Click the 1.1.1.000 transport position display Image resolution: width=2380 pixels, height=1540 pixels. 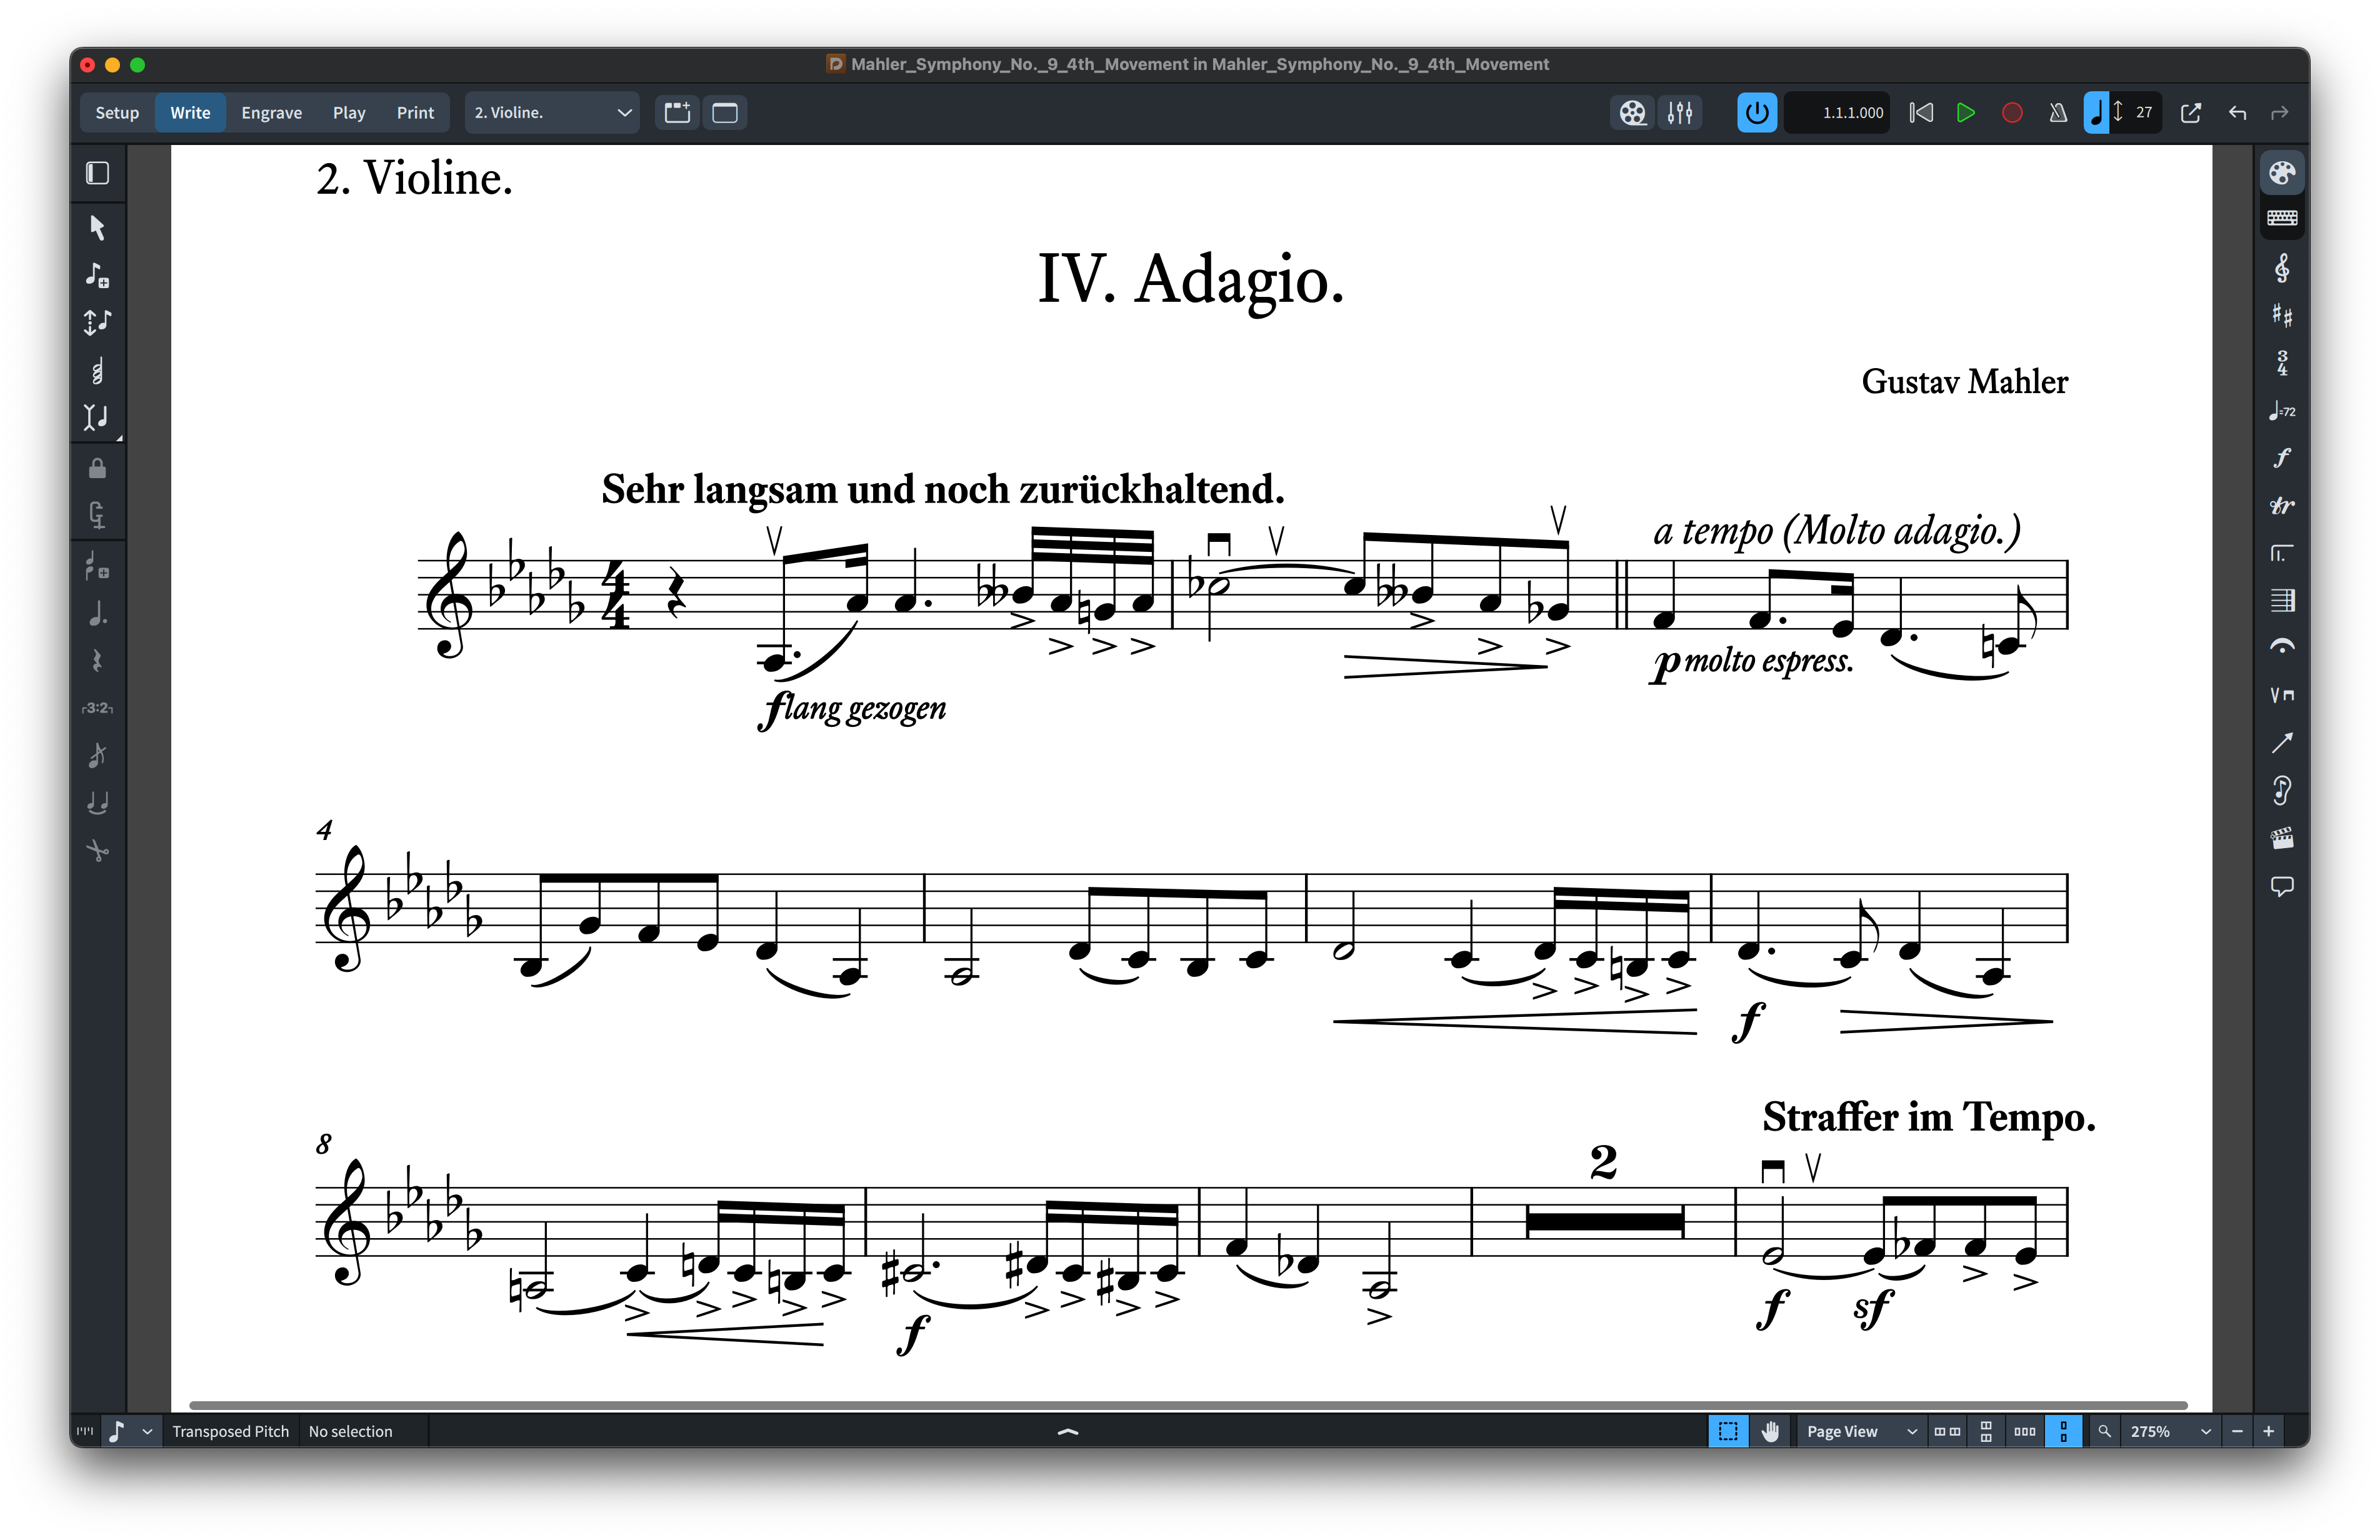(x=1838, y=113)
